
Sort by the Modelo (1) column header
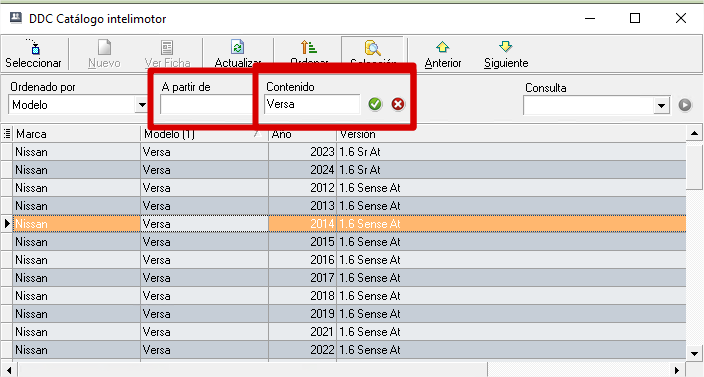[x=204, y=134]
